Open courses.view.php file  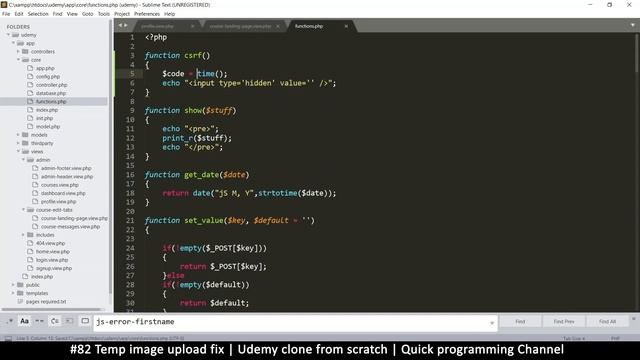(x=60, y=185)
